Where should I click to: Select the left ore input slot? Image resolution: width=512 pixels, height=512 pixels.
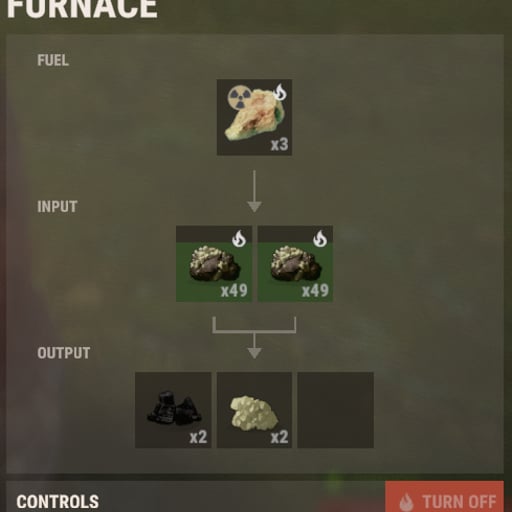coord(214,264)
